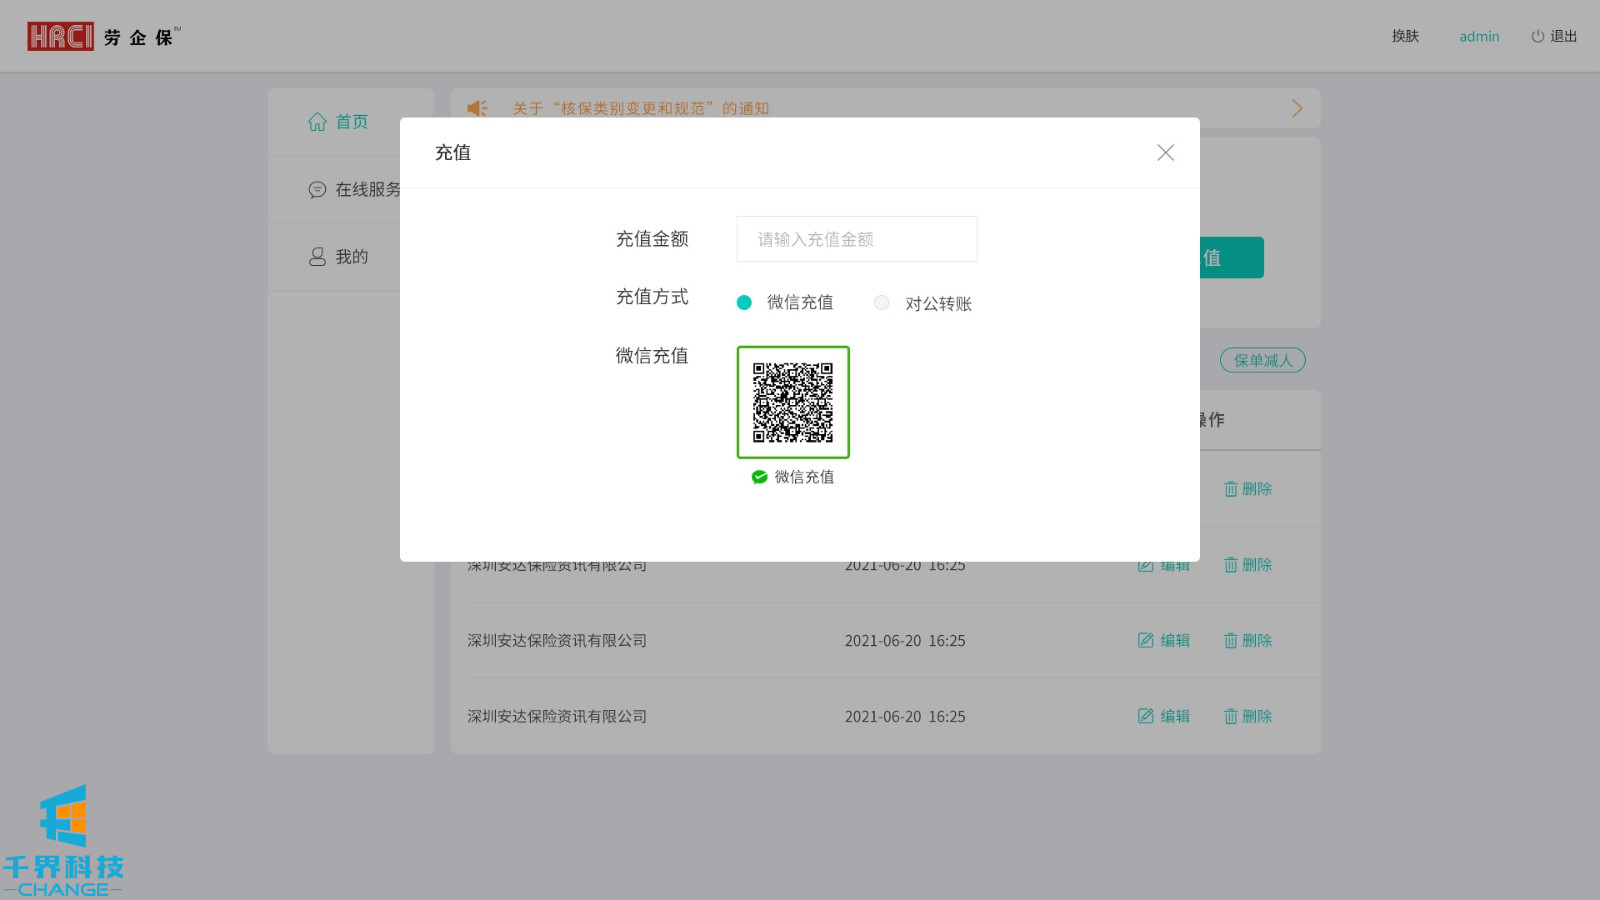Click the HRCI 劳企保 logo
The width and height of the screenshot is (1600, 900).
[103, 37]
